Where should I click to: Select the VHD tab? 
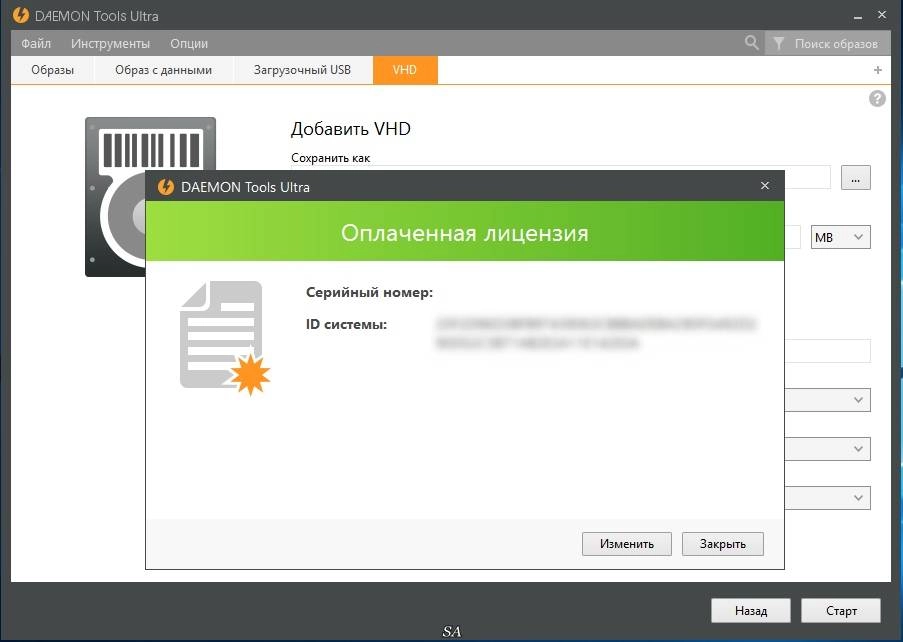[x=405, y=70]
